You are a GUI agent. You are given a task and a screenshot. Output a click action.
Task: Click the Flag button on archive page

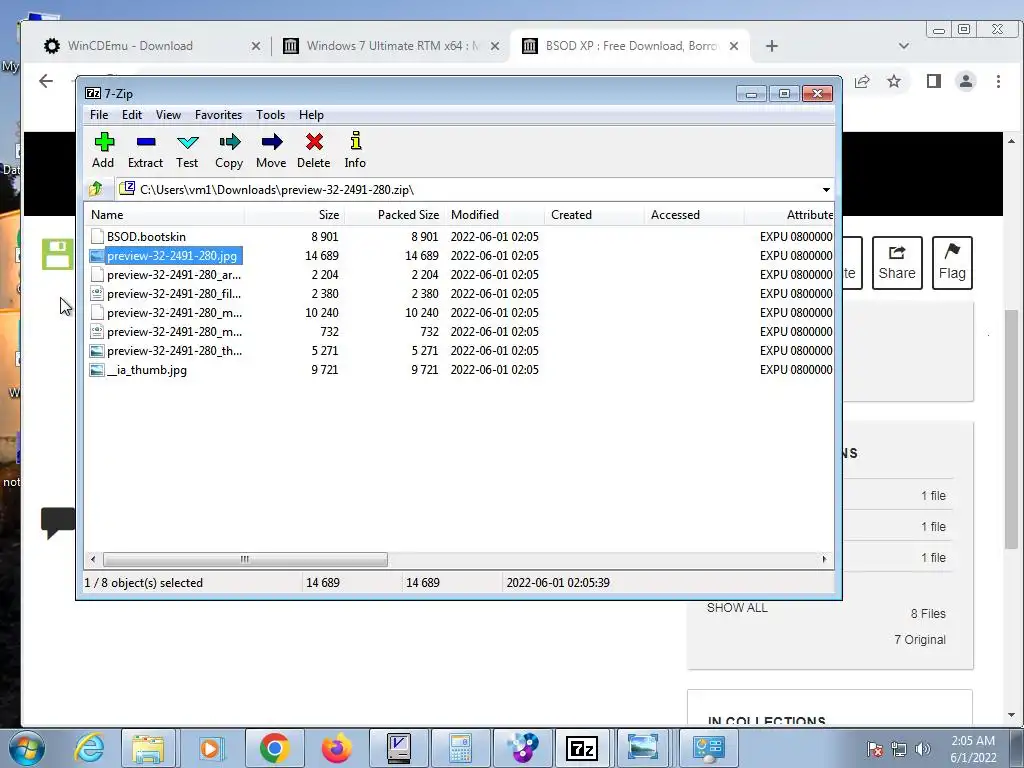952,263
